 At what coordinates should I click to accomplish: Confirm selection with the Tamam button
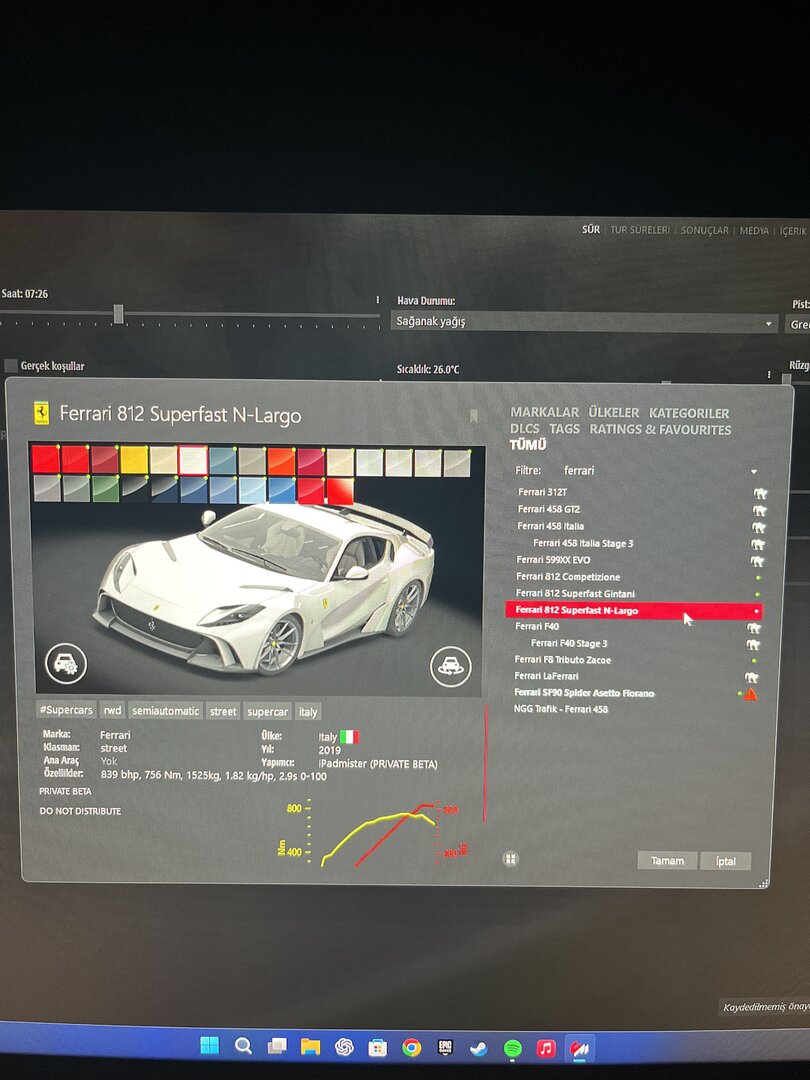[667, 861]
